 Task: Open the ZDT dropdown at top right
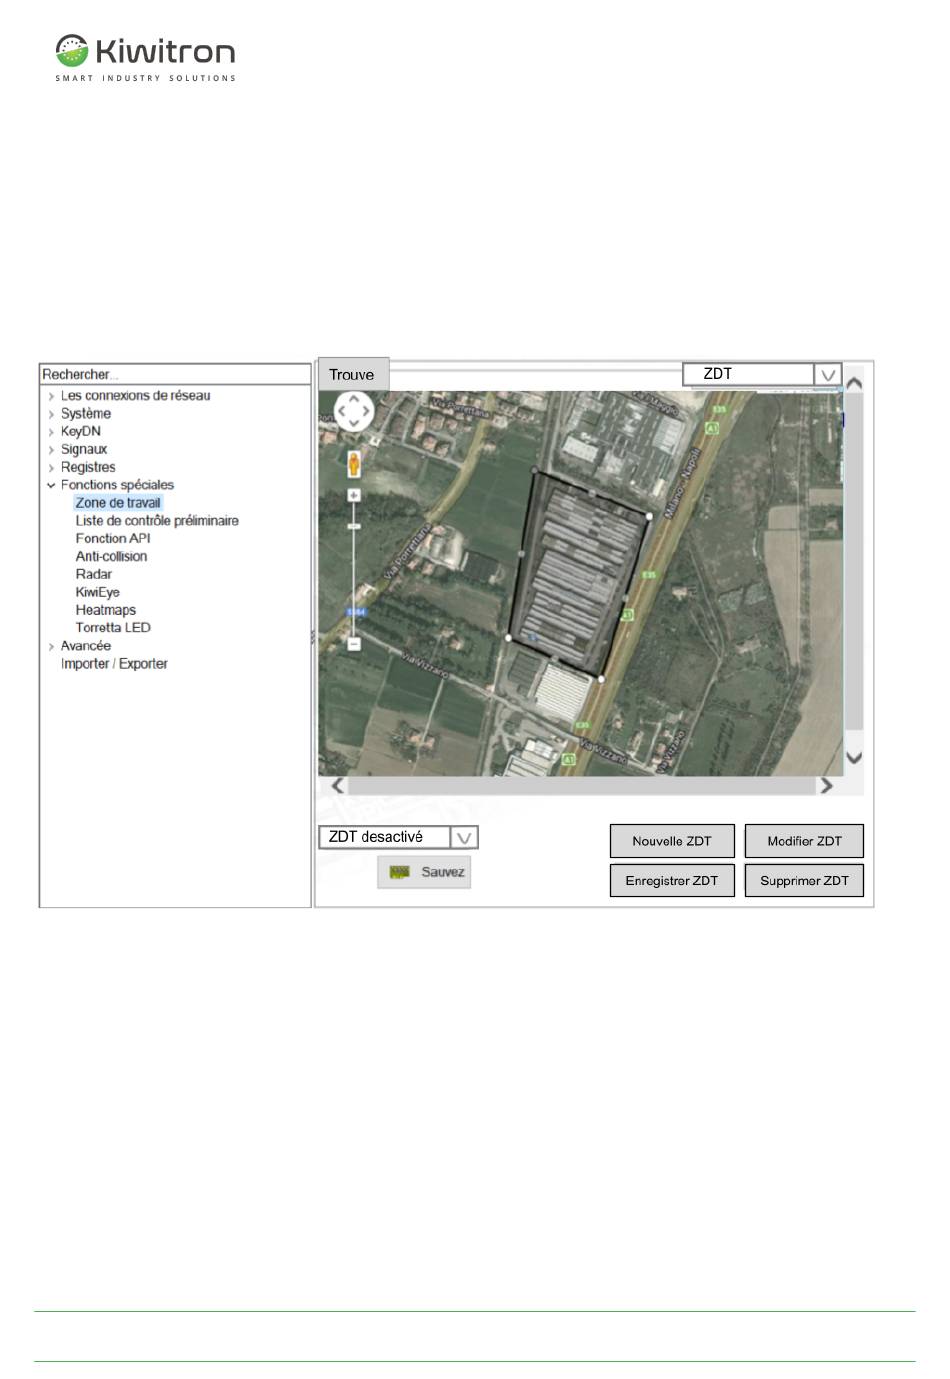pos(827,375)
